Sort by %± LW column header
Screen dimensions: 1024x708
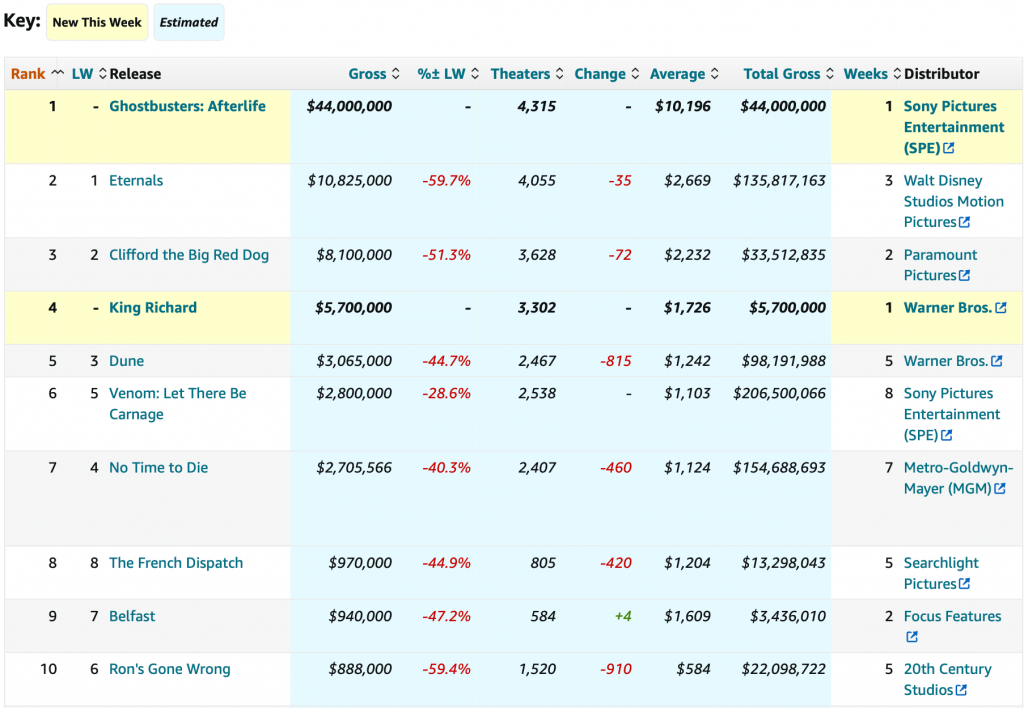pyautogui.click(x=441, y=74)
